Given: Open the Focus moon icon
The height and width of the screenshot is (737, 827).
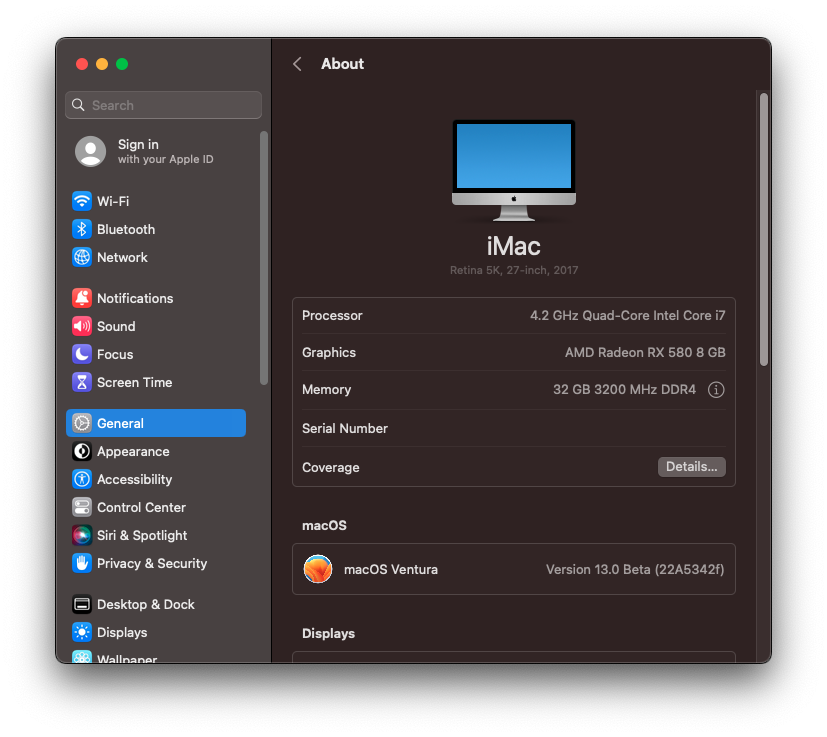Looking at the screenshot, I should coord(82,354).
